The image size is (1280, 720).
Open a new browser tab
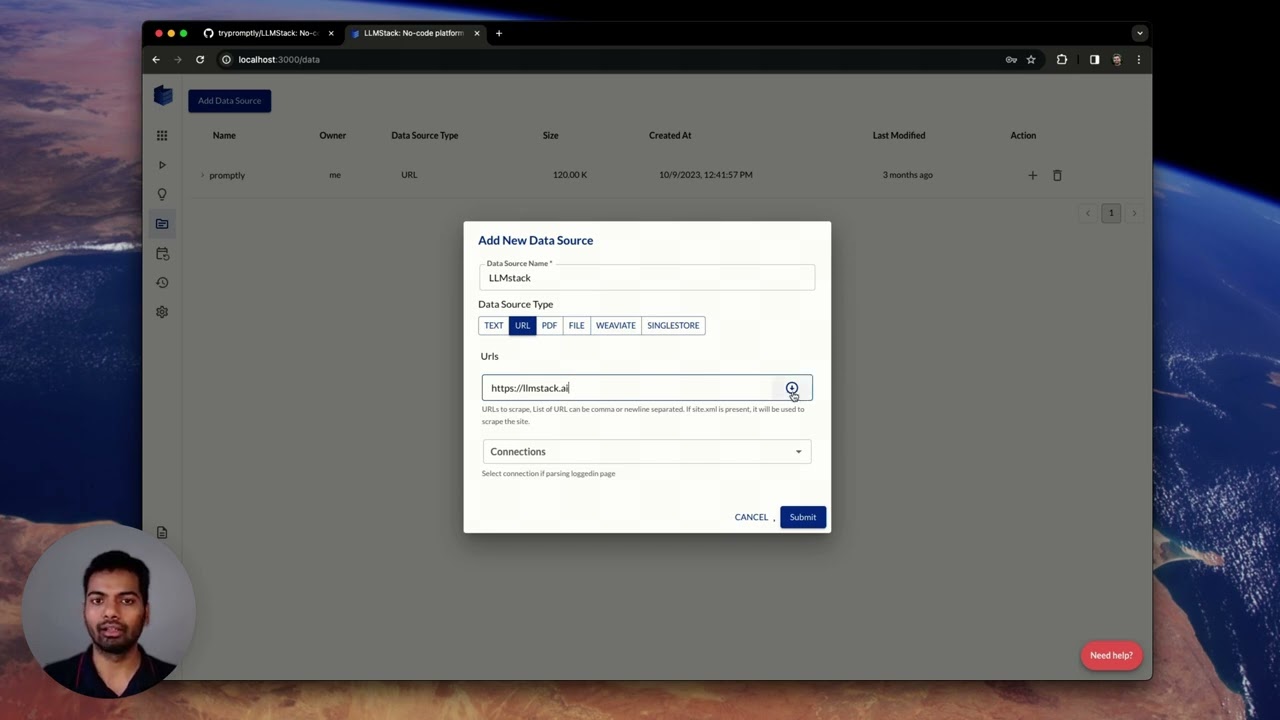(499, 33)
